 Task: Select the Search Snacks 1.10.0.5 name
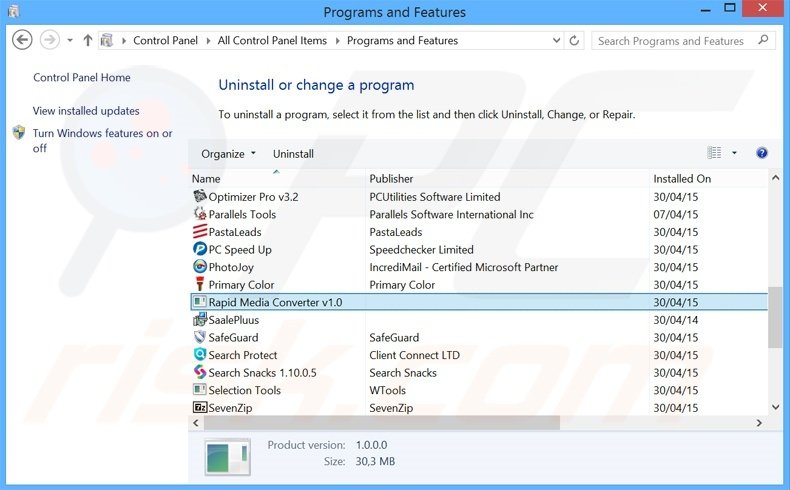[262, 373]
